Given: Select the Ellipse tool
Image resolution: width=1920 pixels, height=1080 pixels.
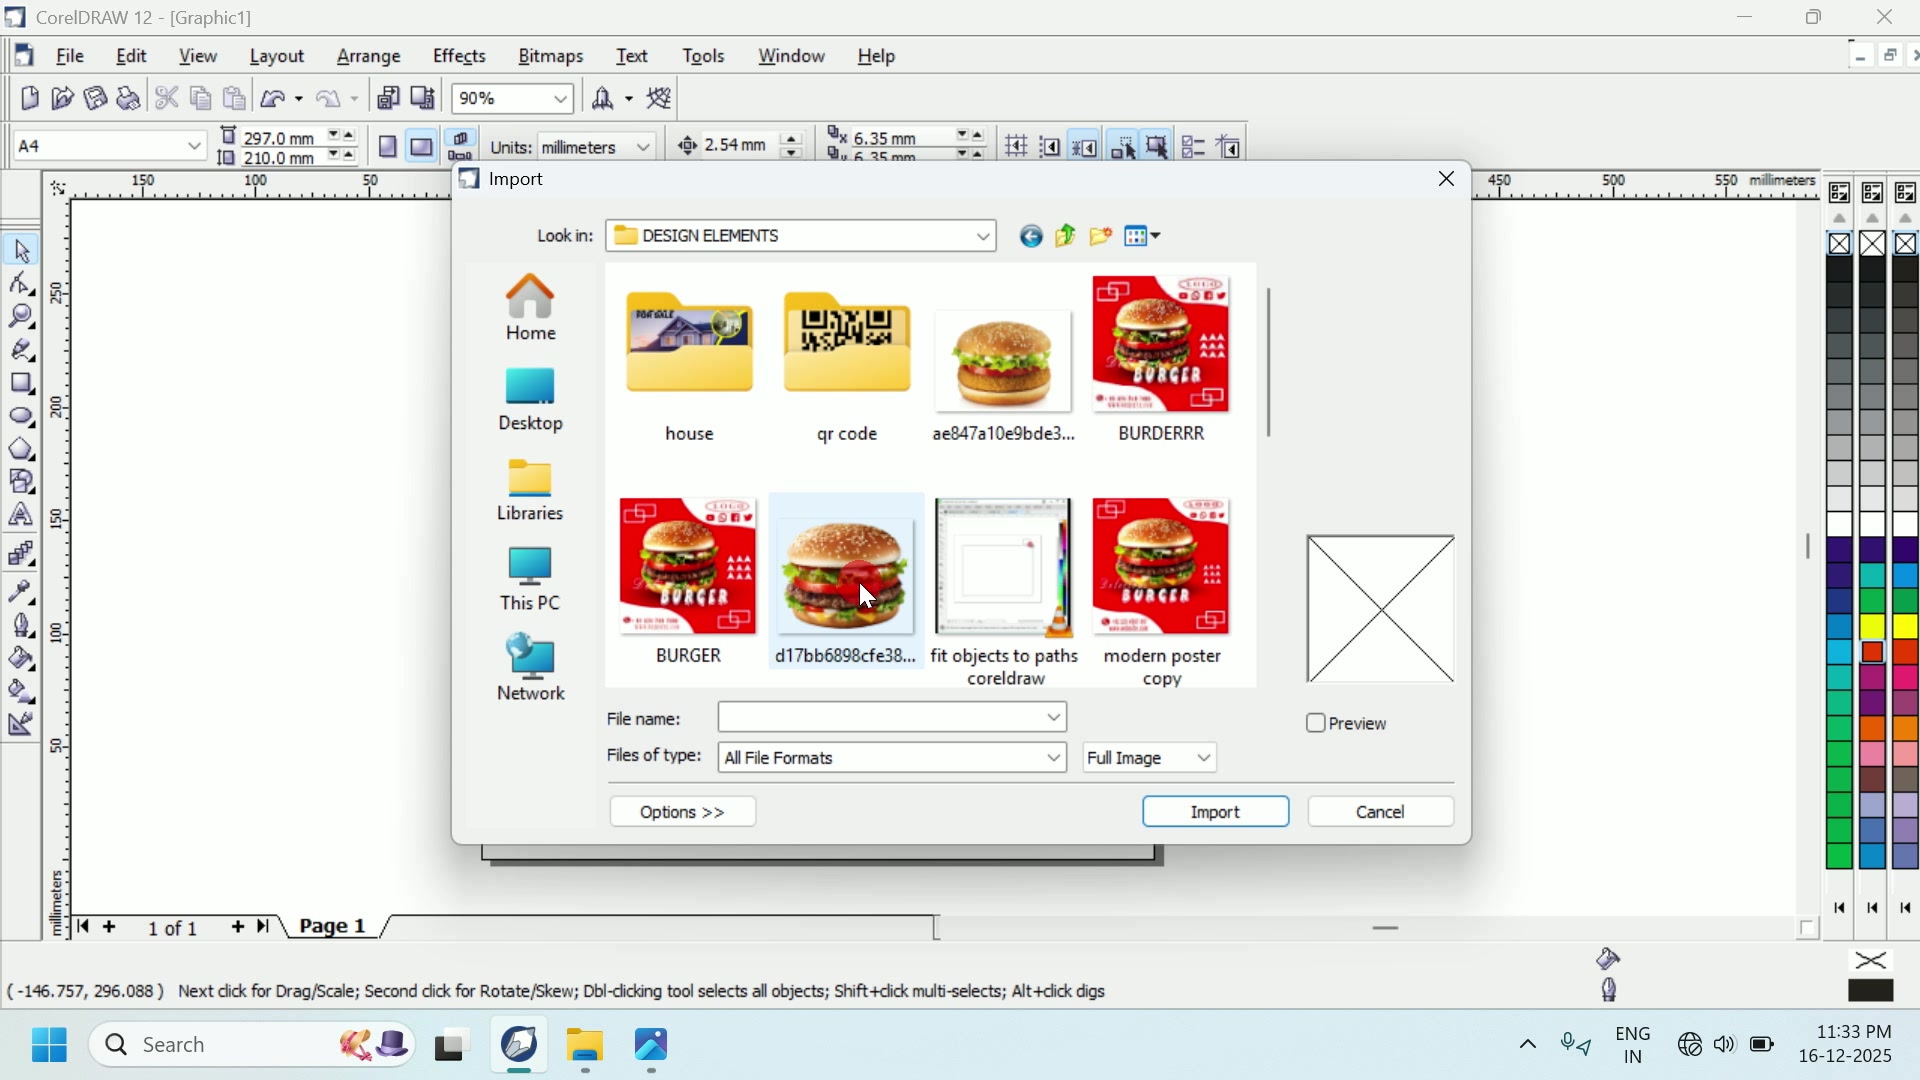Looking at the screenshot, I should [x=22, y=417].
